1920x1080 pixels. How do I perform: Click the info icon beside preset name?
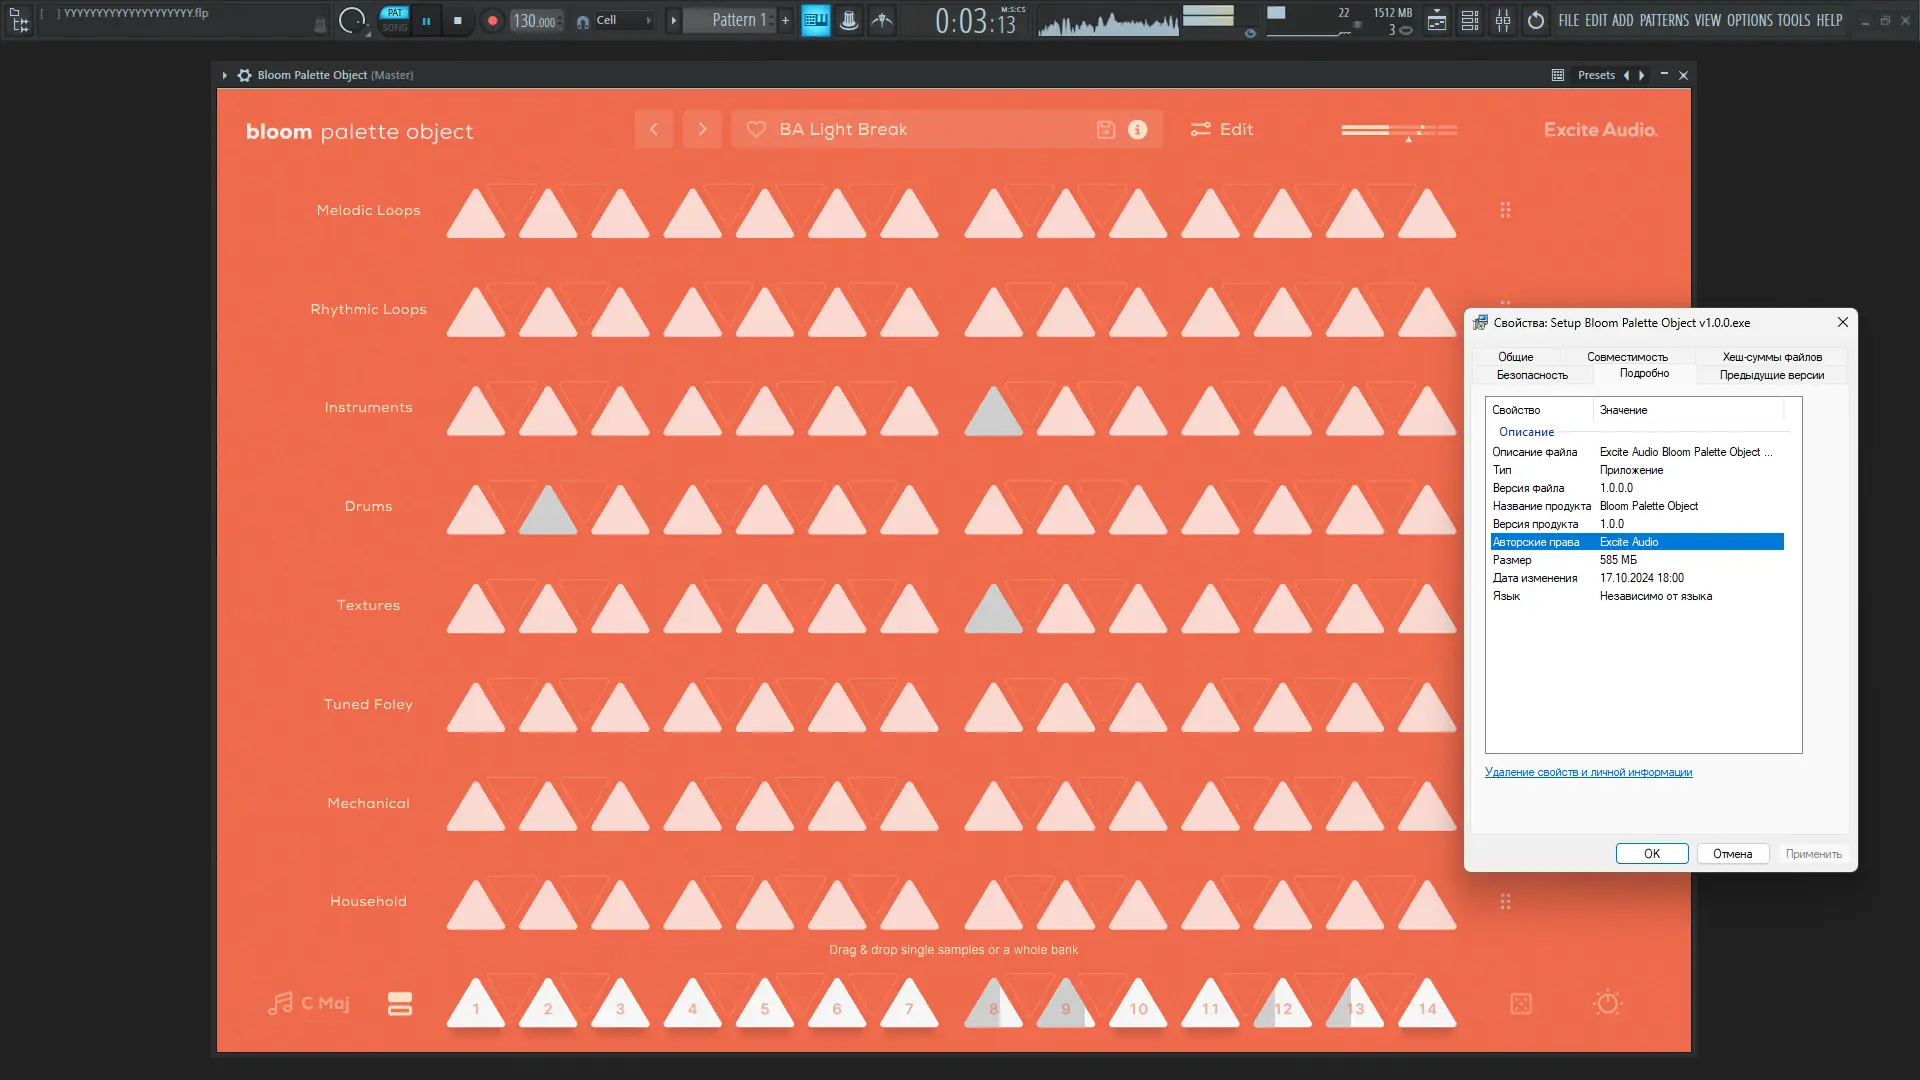pyautogui.click(x=1138, y=130)
